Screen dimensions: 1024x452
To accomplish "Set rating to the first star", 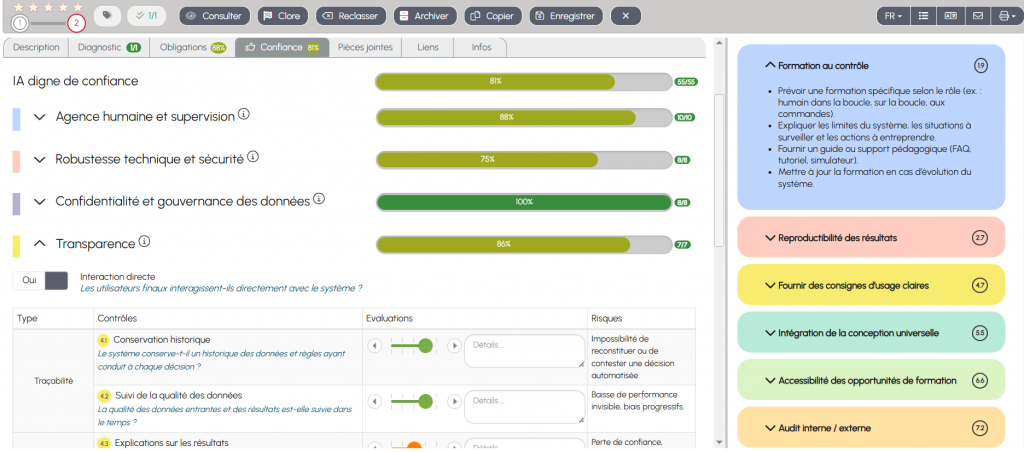I will tap(19, 7).
